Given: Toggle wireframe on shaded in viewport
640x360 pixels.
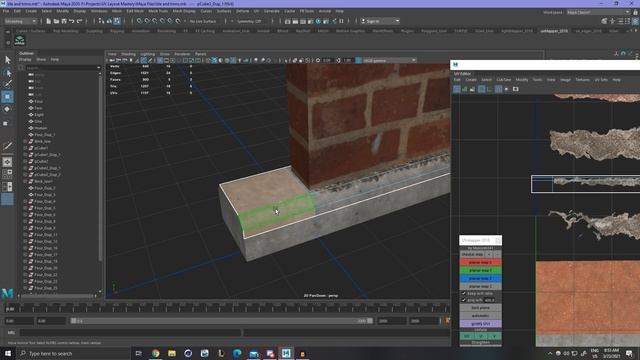Looking at the screenshot, I should click(227, 60).
